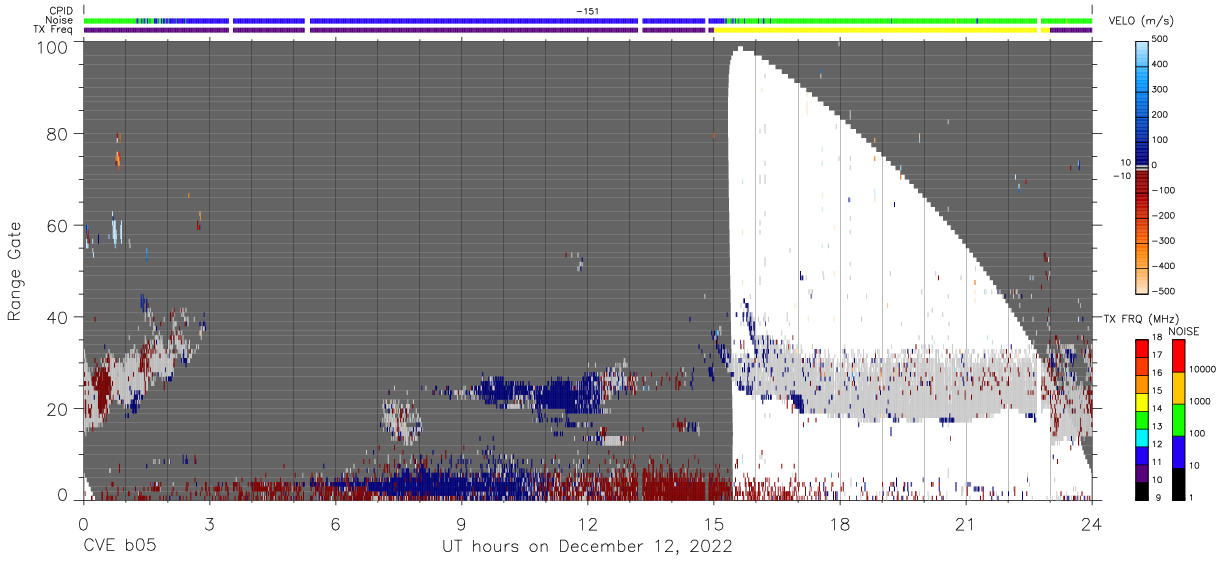Click the 1000 label in NOISE legend

1200,401
